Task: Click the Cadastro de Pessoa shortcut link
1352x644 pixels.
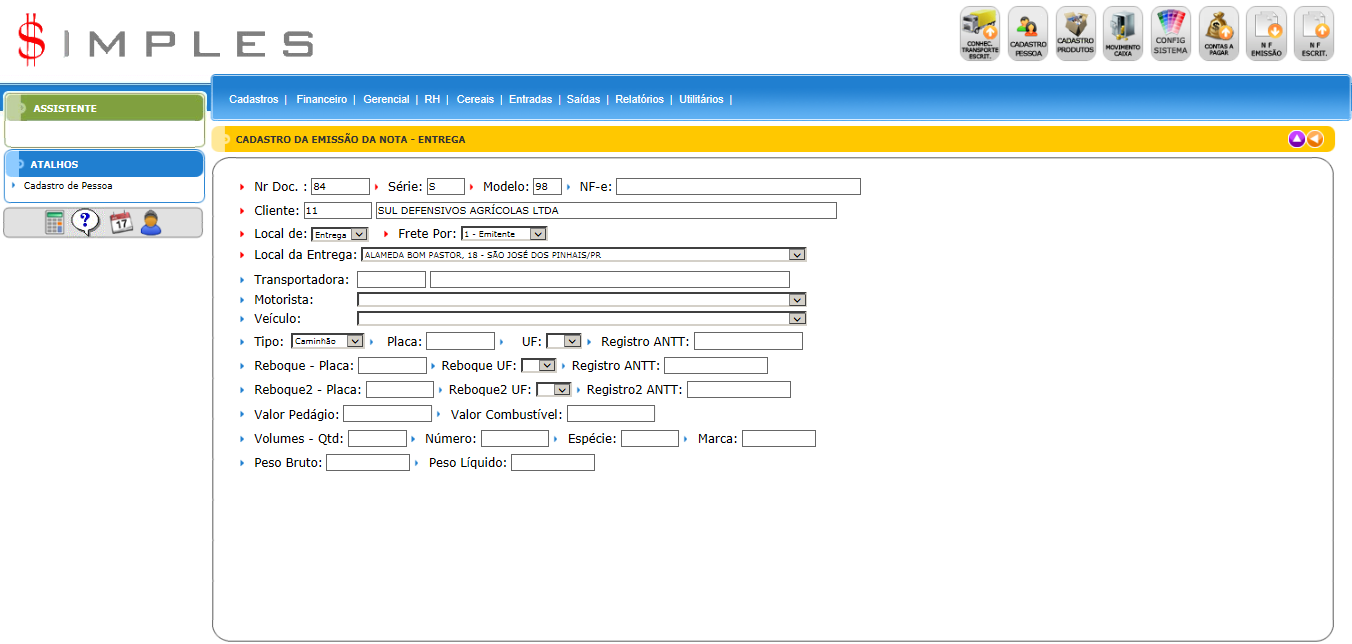Action: [x=68, y=186]
